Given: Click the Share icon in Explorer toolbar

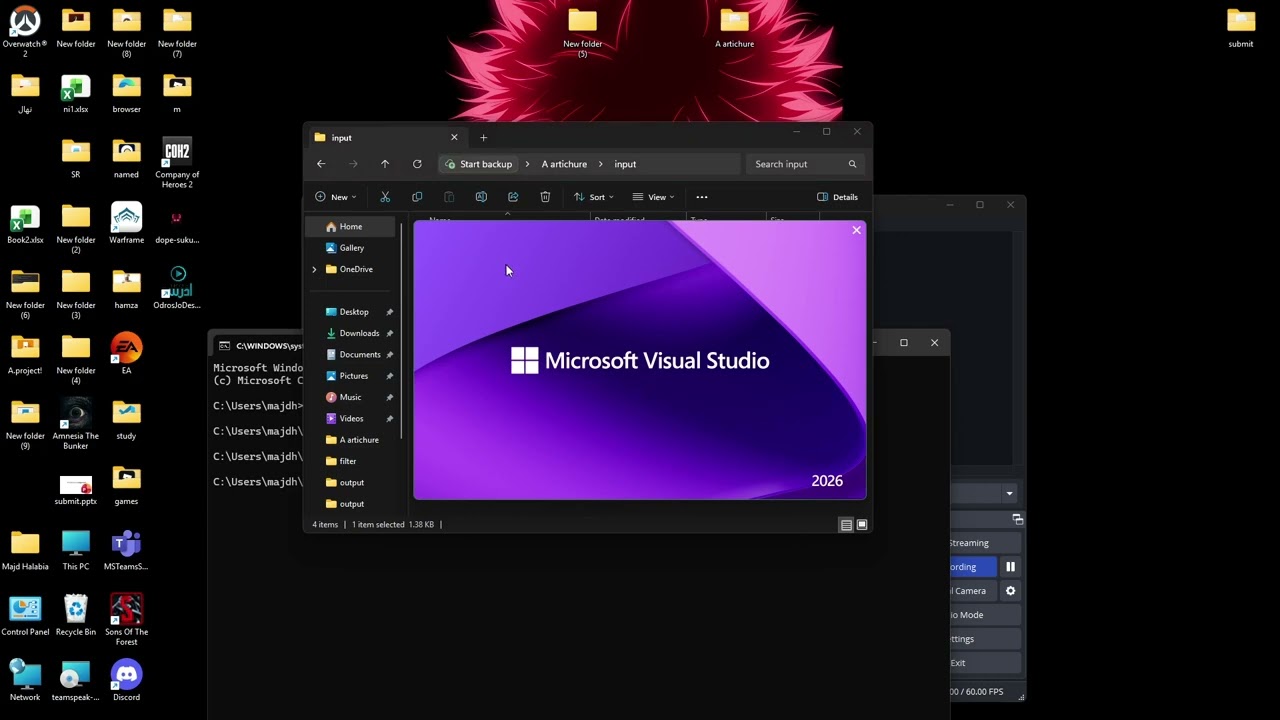Looking at the screenshot, I should (x=513, y=197).
